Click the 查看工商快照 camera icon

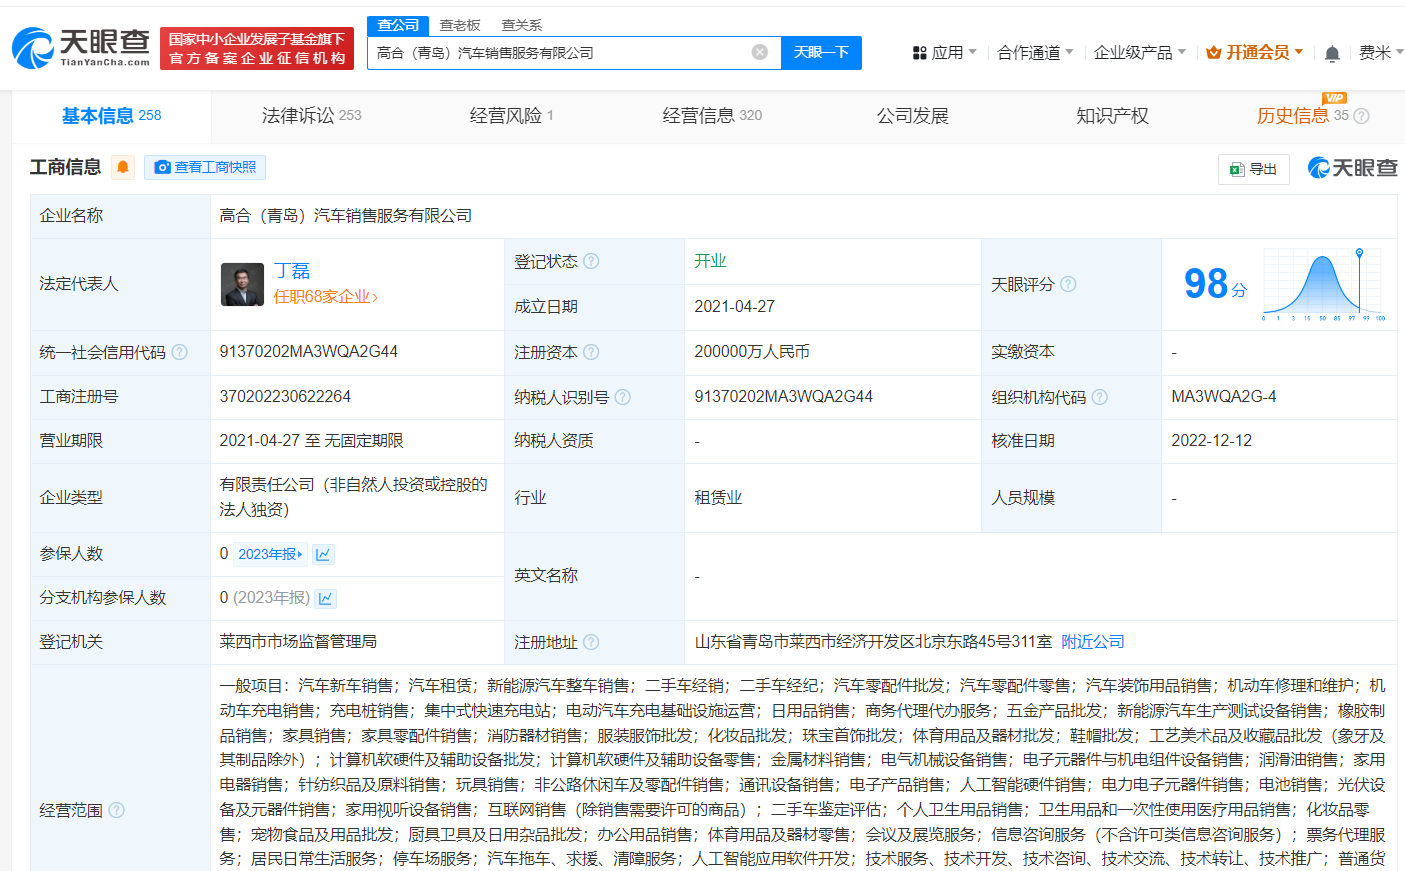(x=163, y=167)
